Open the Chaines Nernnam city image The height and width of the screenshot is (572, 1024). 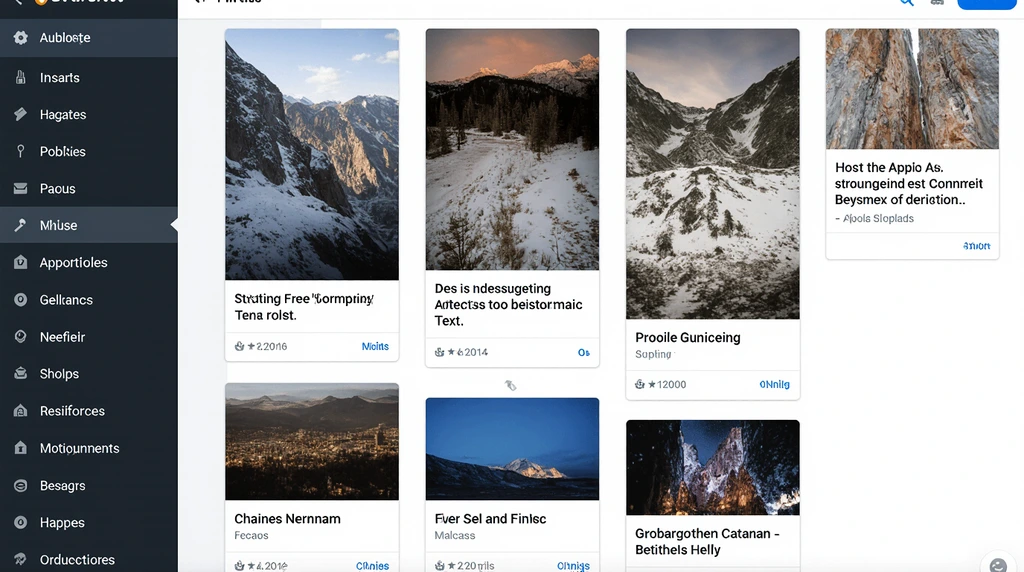312,441
